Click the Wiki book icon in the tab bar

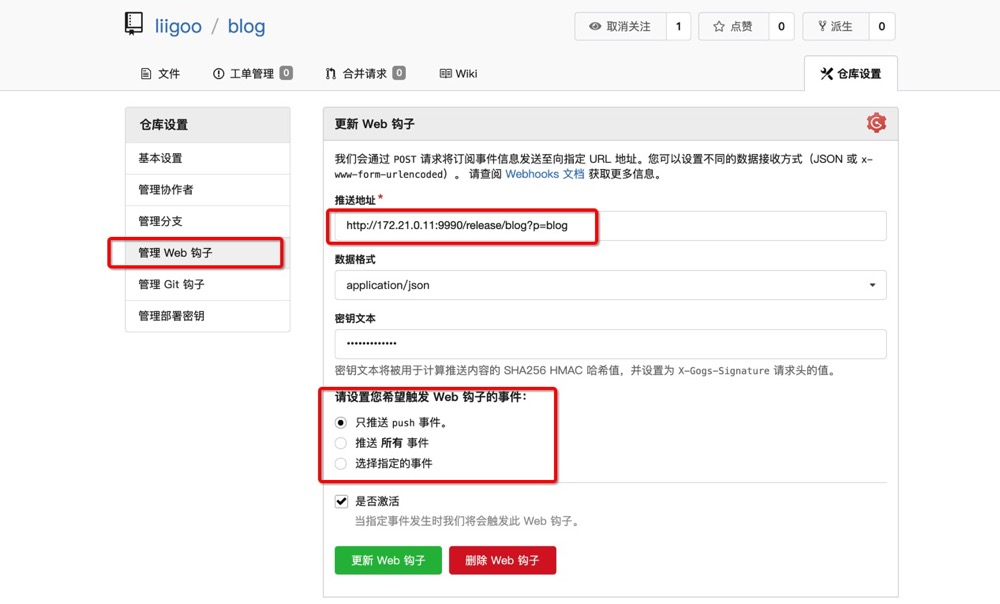click(x=446, y=74)
